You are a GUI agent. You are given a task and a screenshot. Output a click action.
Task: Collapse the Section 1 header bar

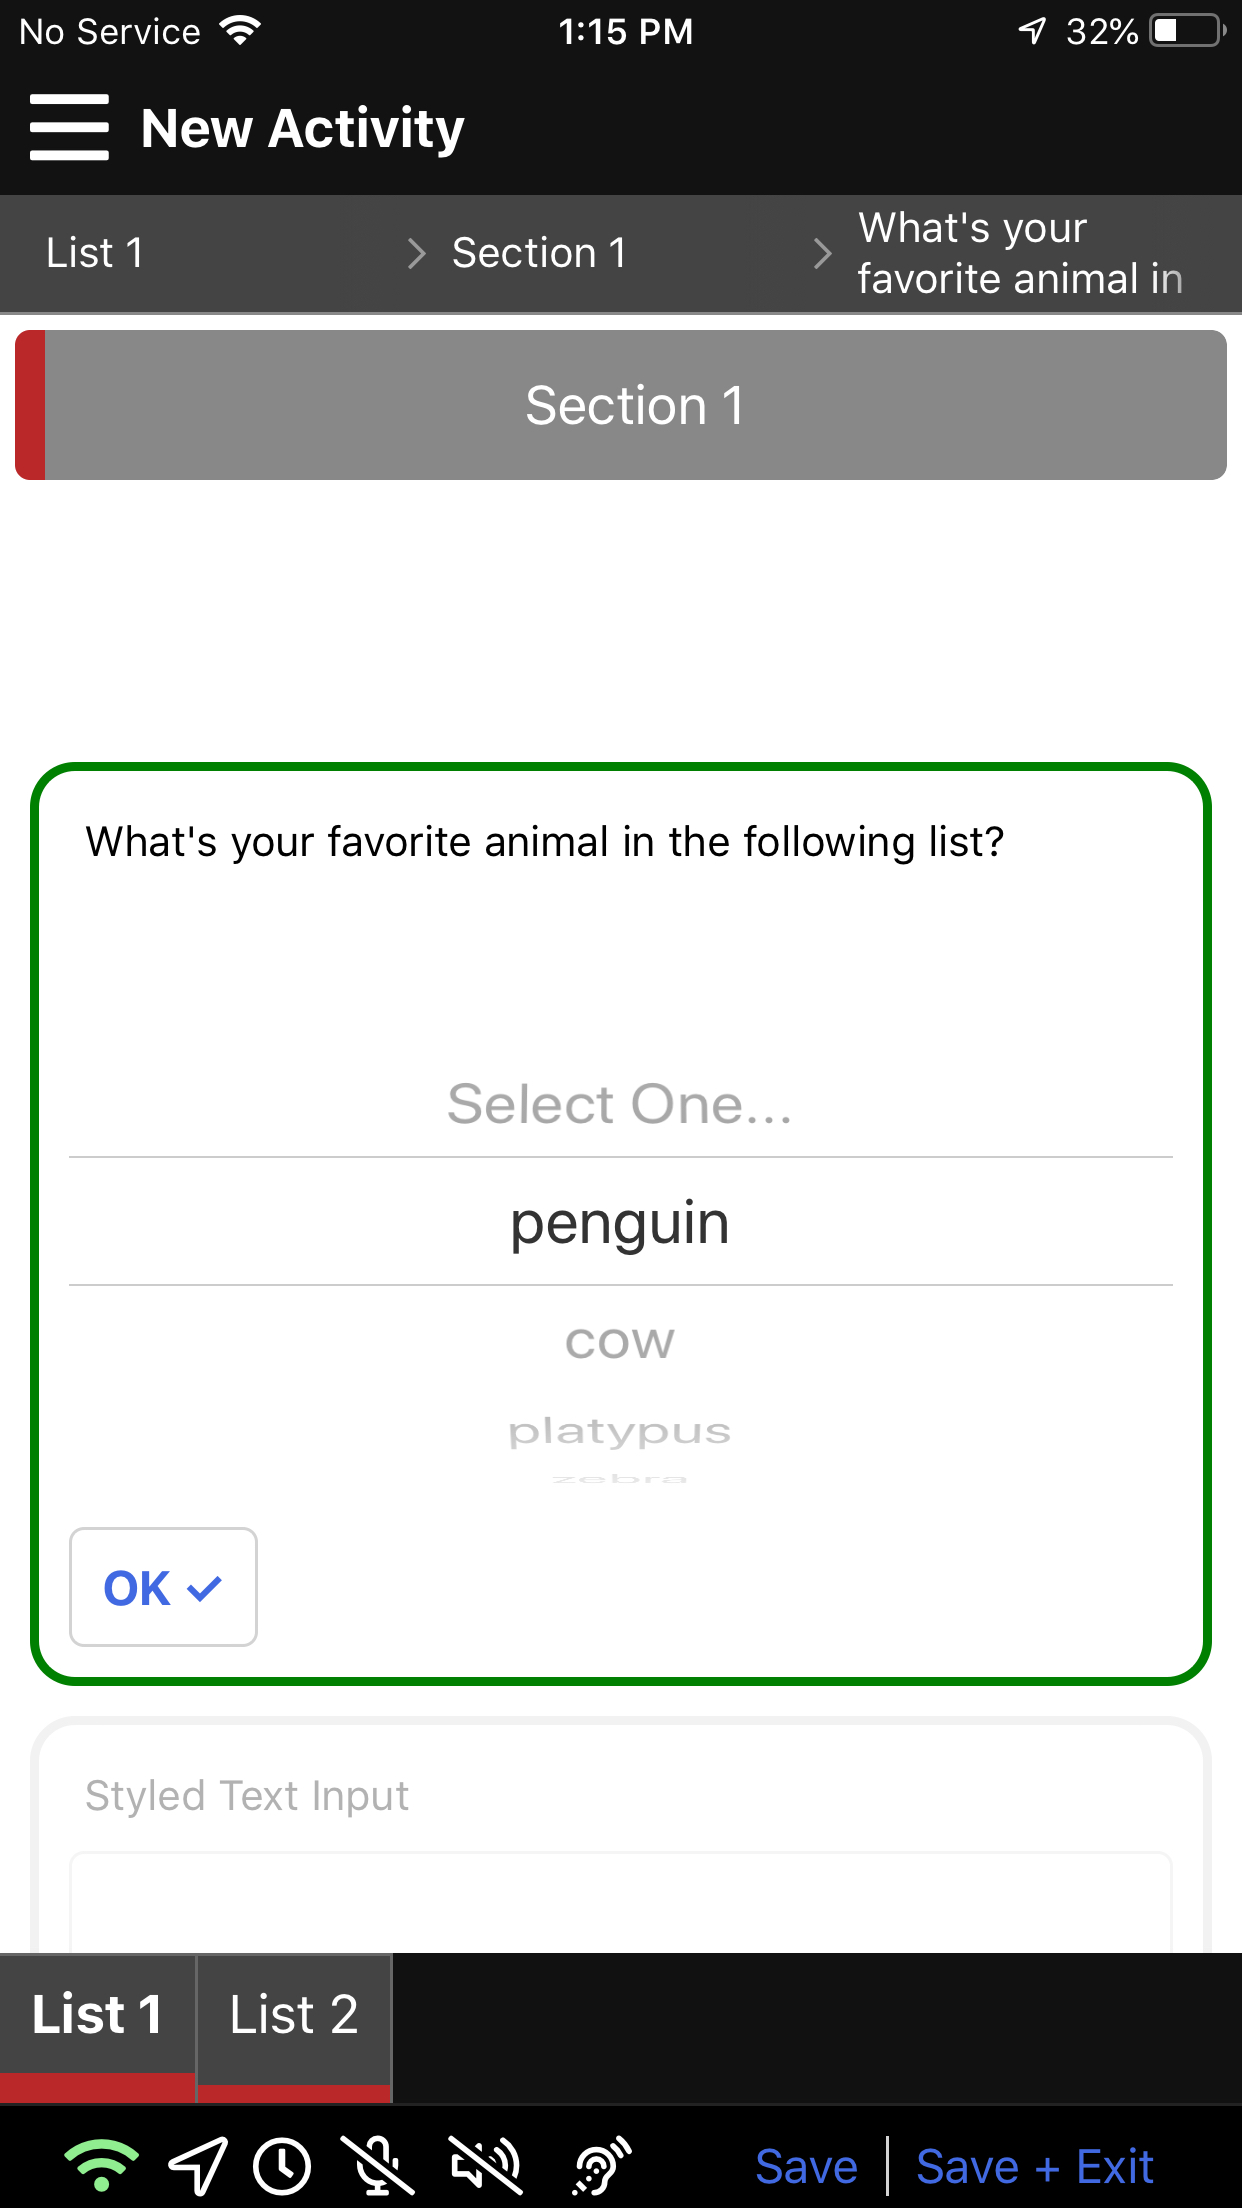tap(634, 405)
